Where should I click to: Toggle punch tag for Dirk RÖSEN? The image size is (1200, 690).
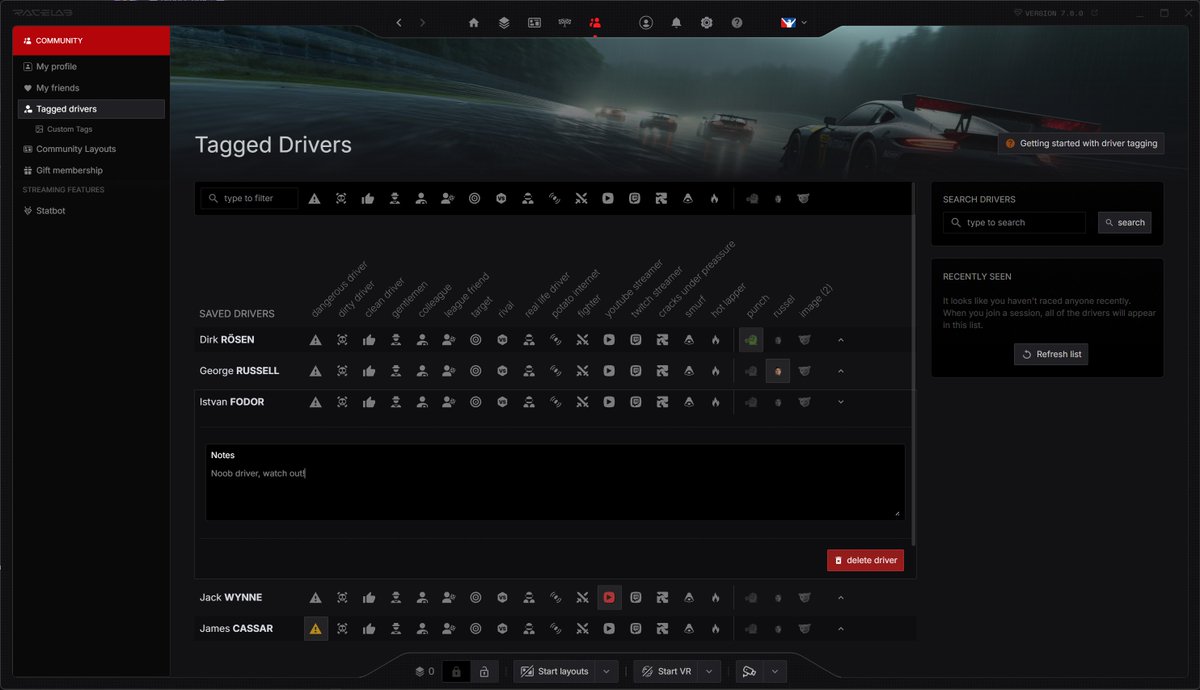[x=751, y=340]
